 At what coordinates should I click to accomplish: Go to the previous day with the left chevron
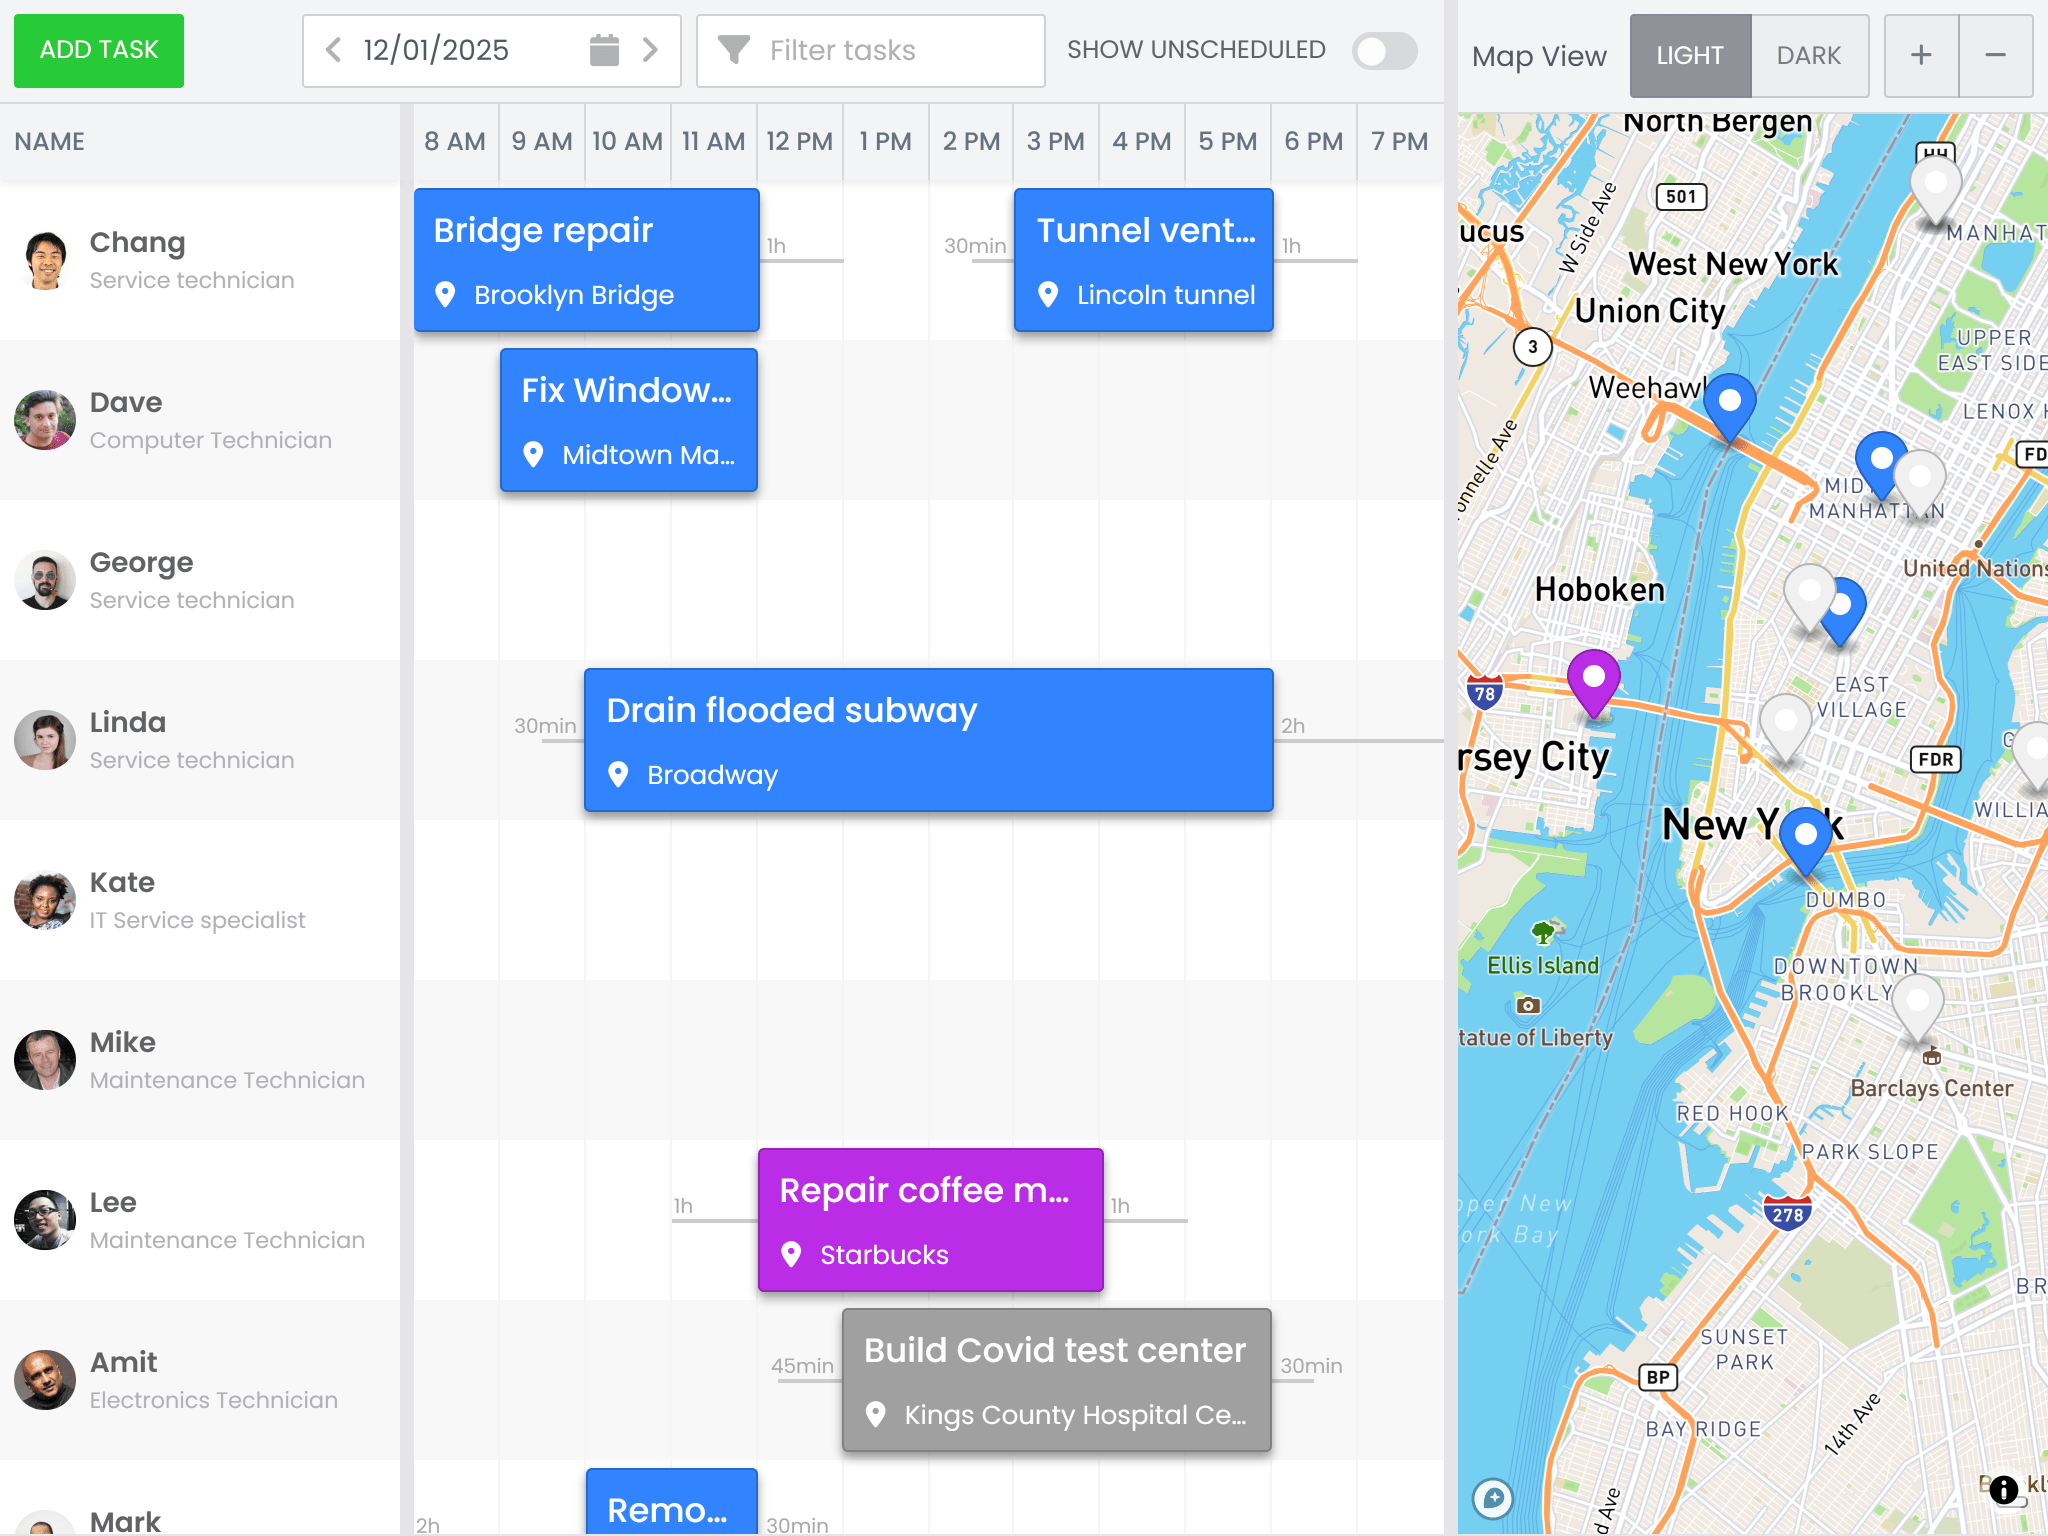[x=333, y=50]
